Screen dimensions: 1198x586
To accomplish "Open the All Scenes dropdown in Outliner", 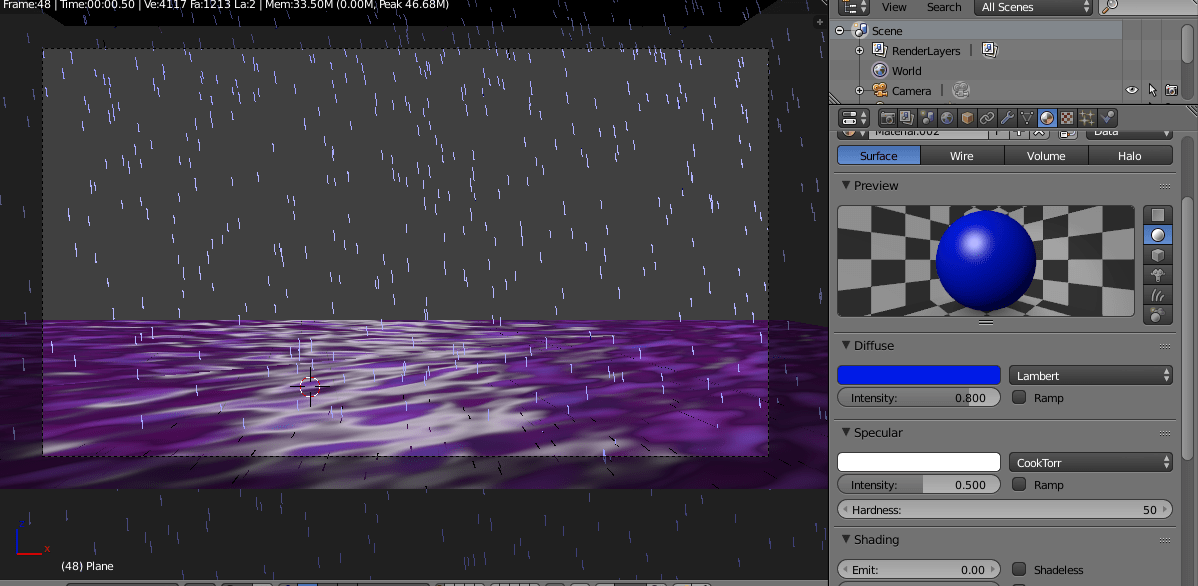I will click(x=1034, y=7).
